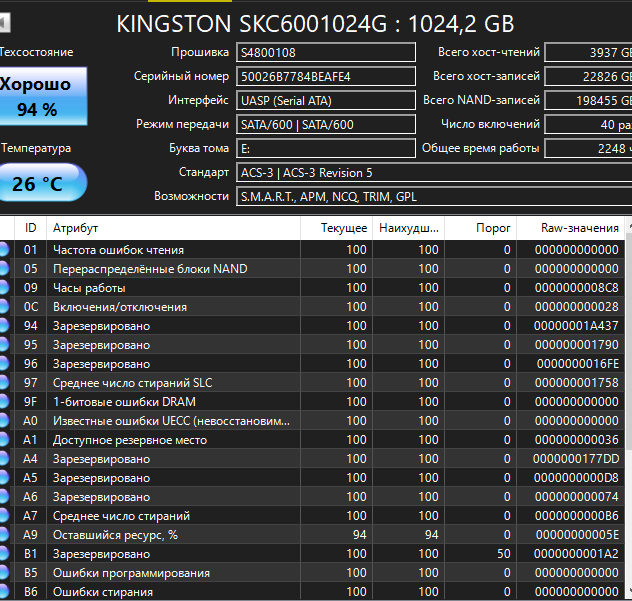
Task: Click status icon for row A7 Среднее число стираний
Action: pyautogui.click(x=4, y=516)
